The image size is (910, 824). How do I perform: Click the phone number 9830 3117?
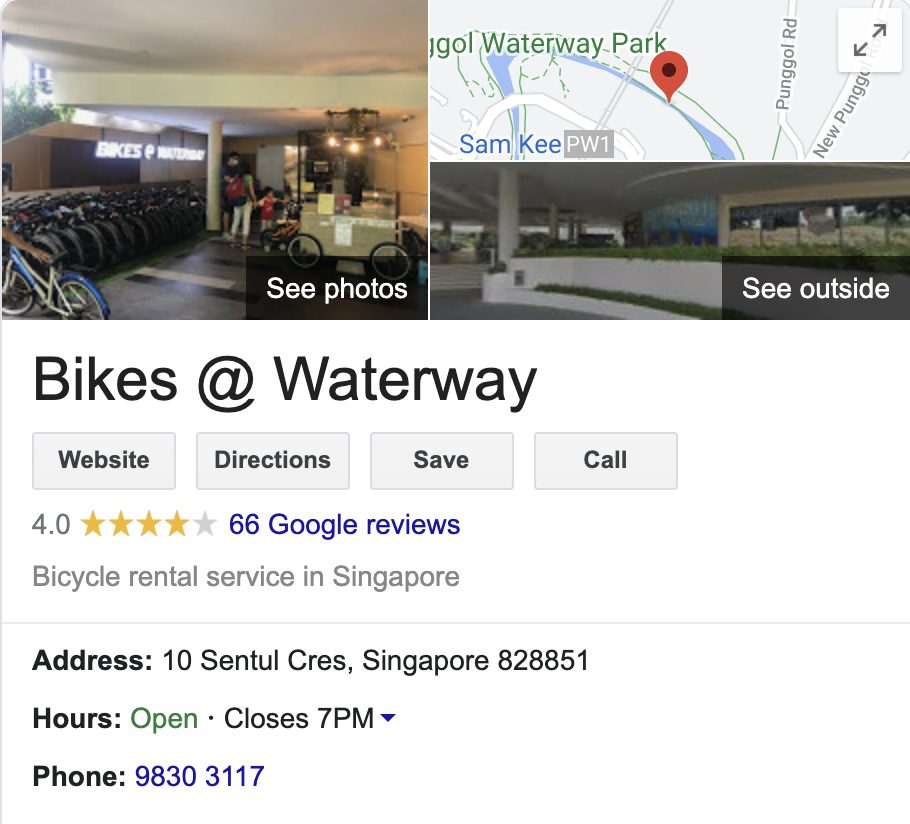point(200,776)
